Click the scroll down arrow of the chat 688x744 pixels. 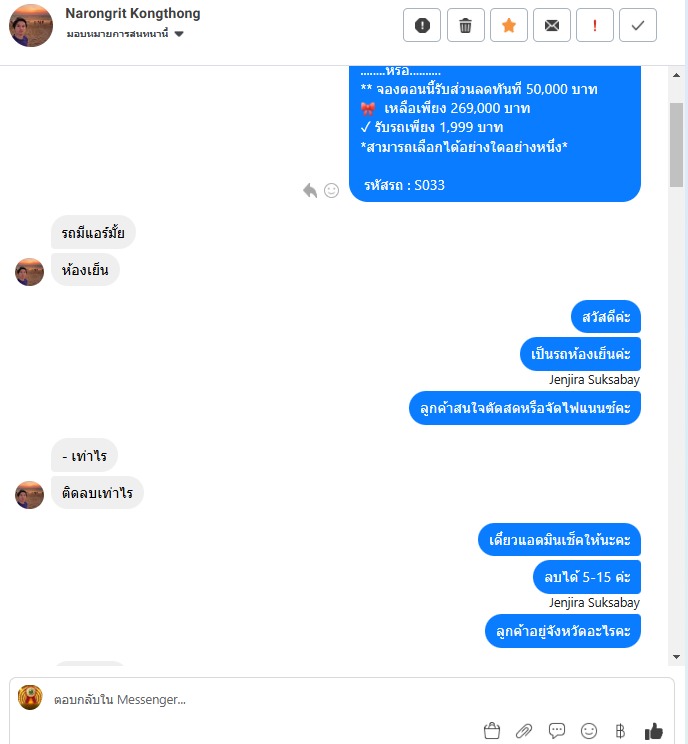click(677, 657)
